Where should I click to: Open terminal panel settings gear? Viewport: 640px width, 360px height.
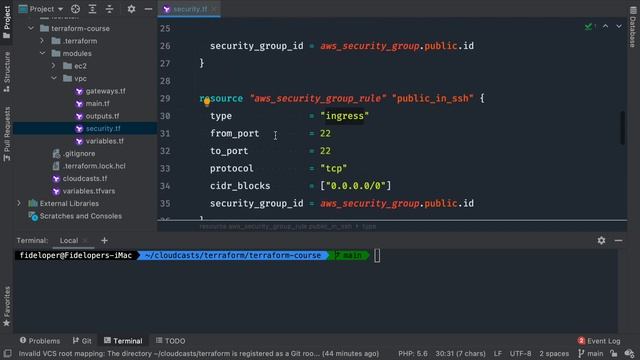(601, 240)
